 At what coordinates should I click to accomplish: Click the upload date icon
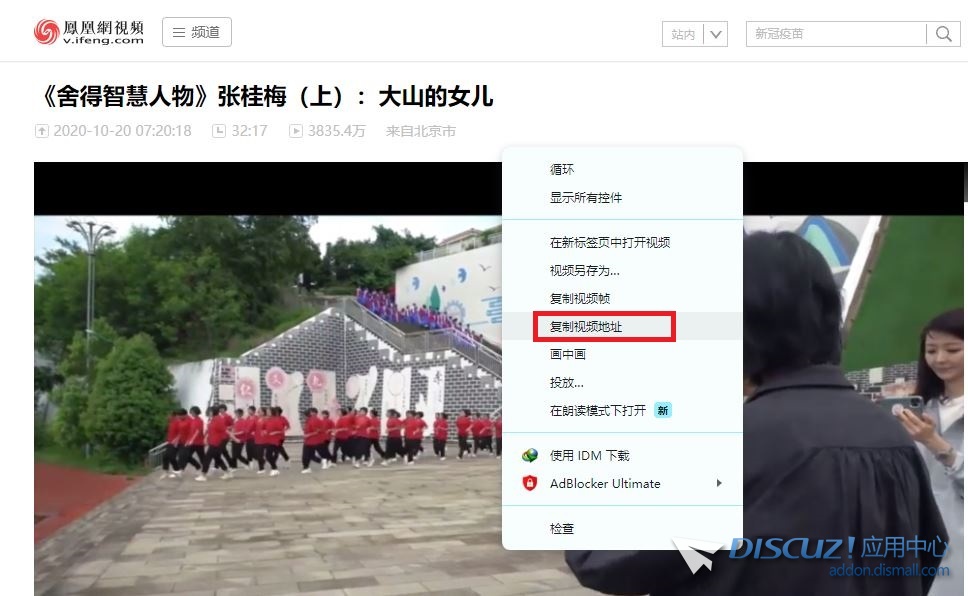42,131
